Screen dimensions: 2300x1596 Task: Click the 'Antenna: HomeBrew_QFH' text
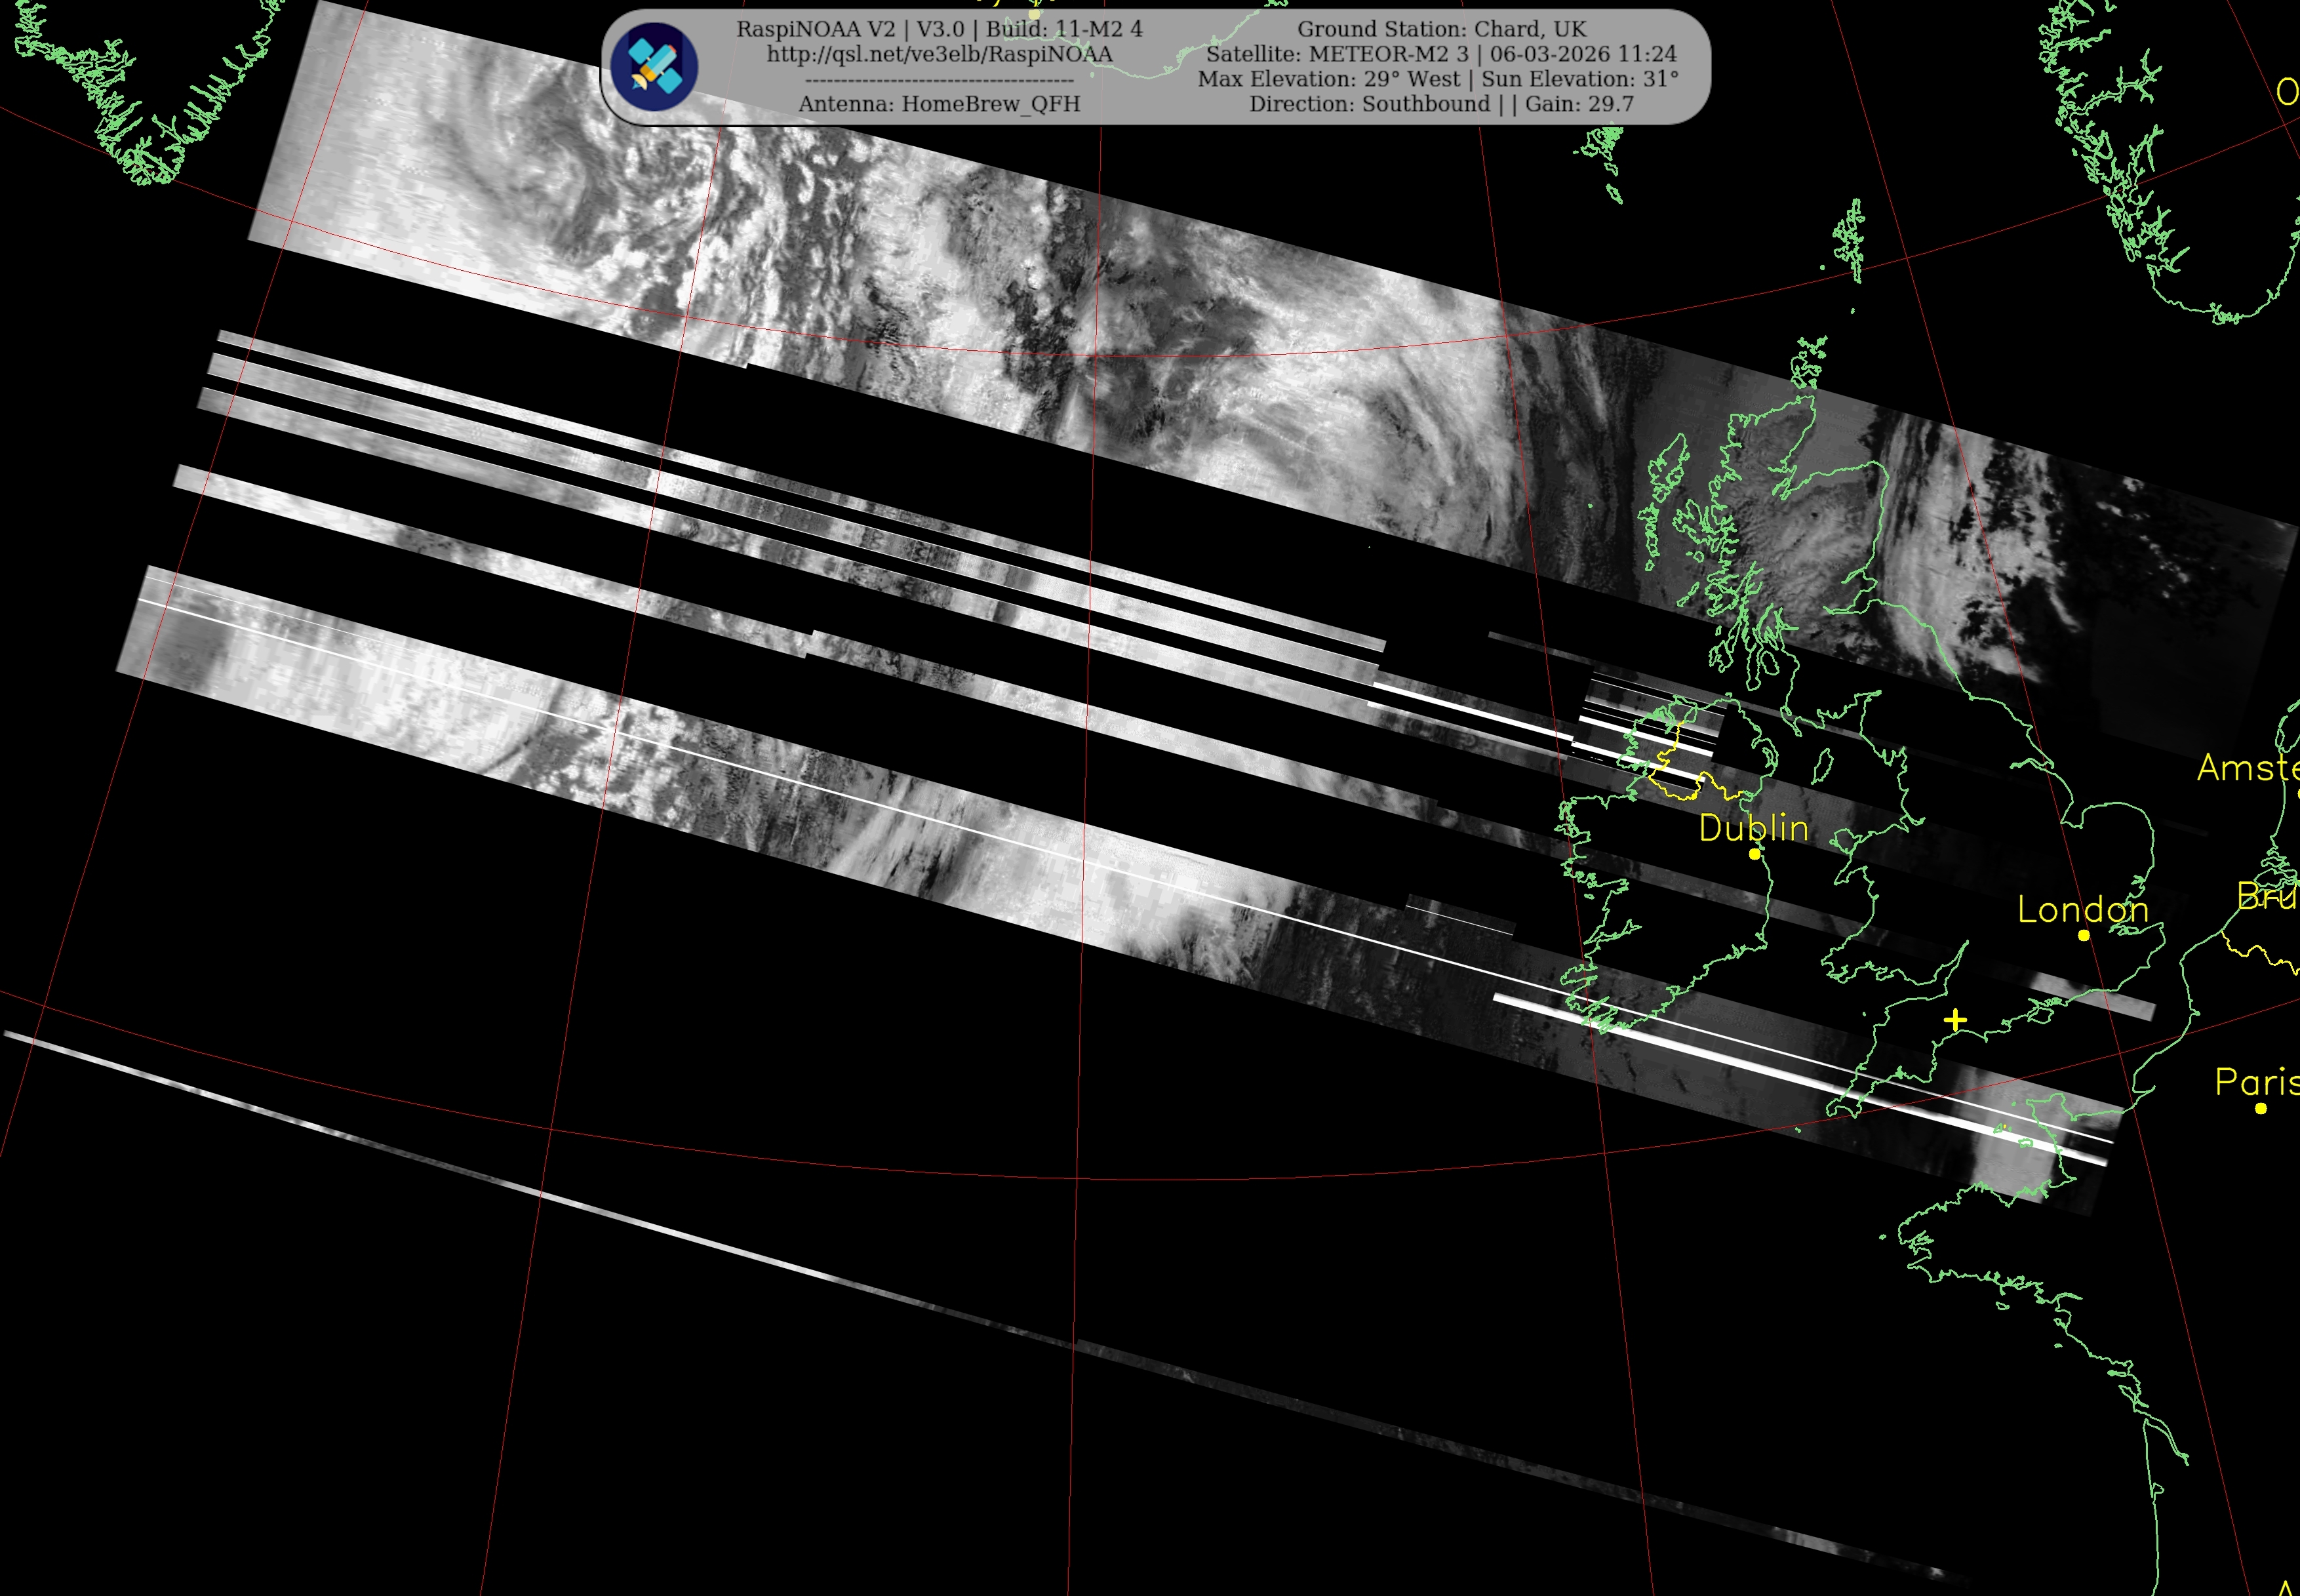click(x=939, y=104)
